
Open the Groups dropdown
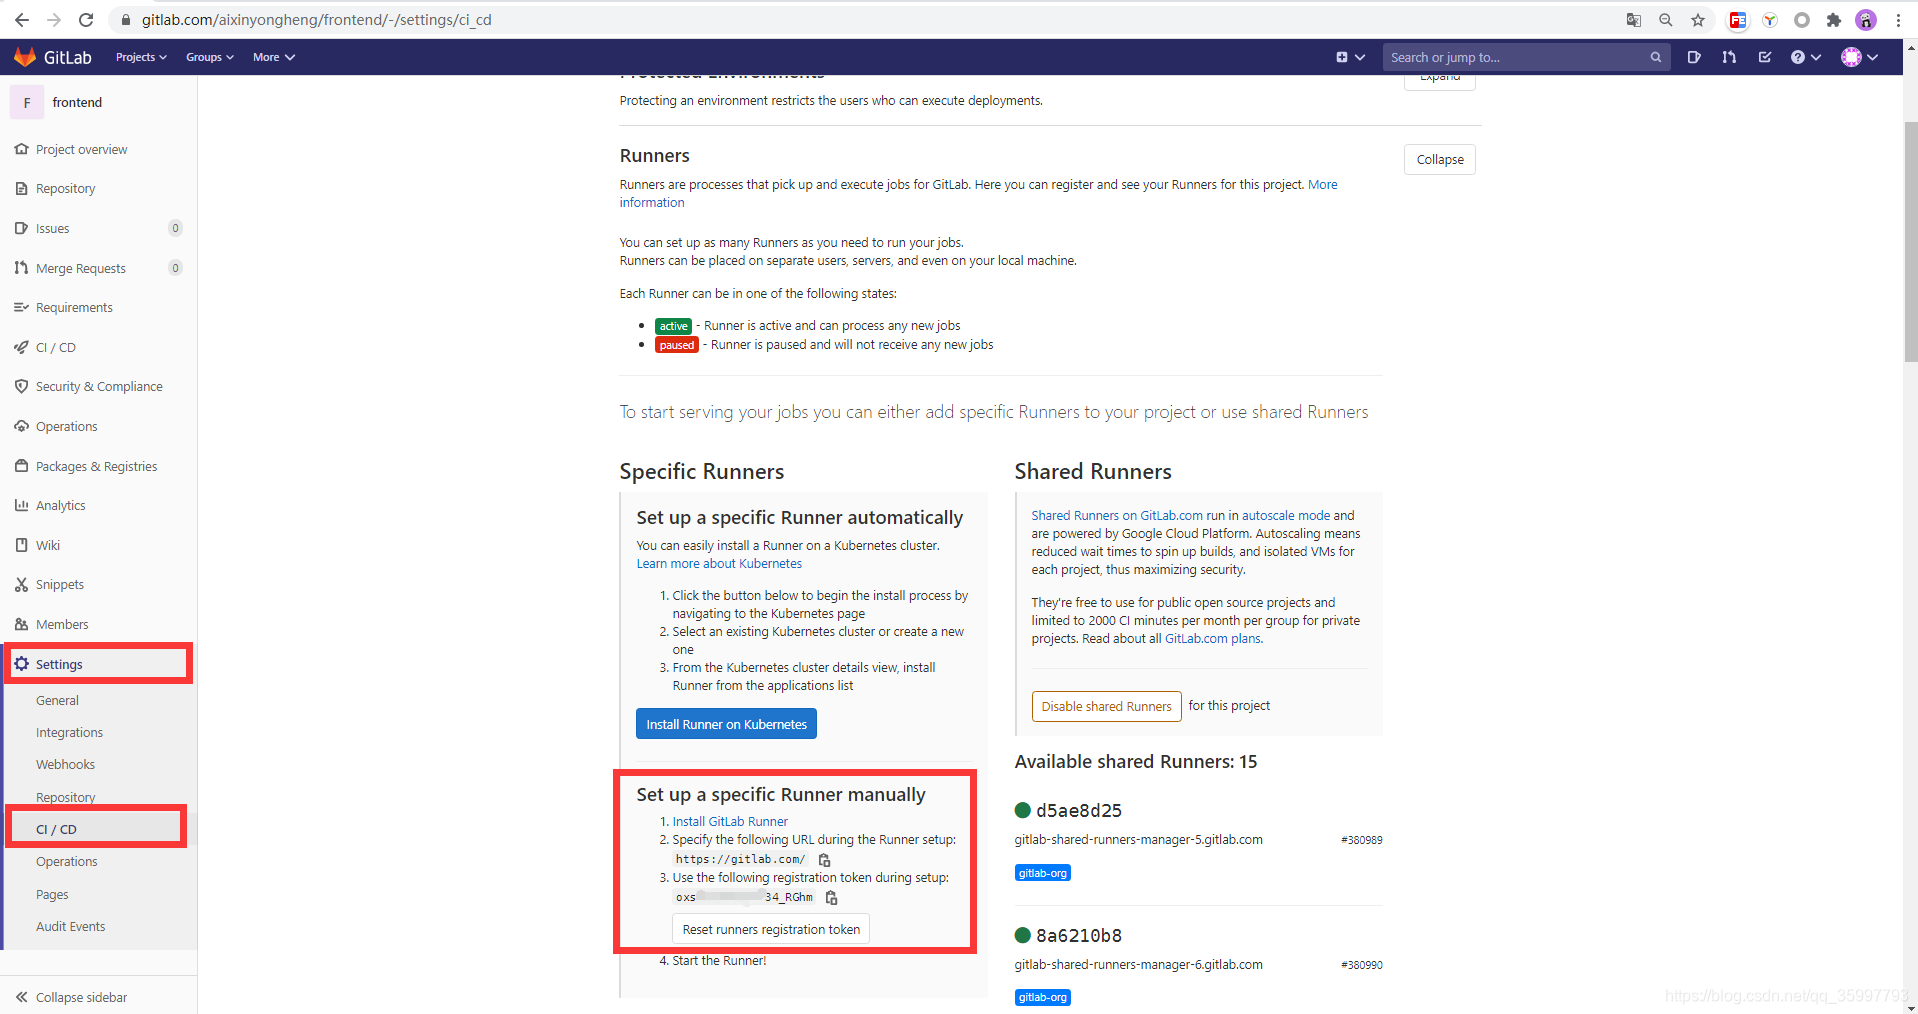click(x=209, y=57)
